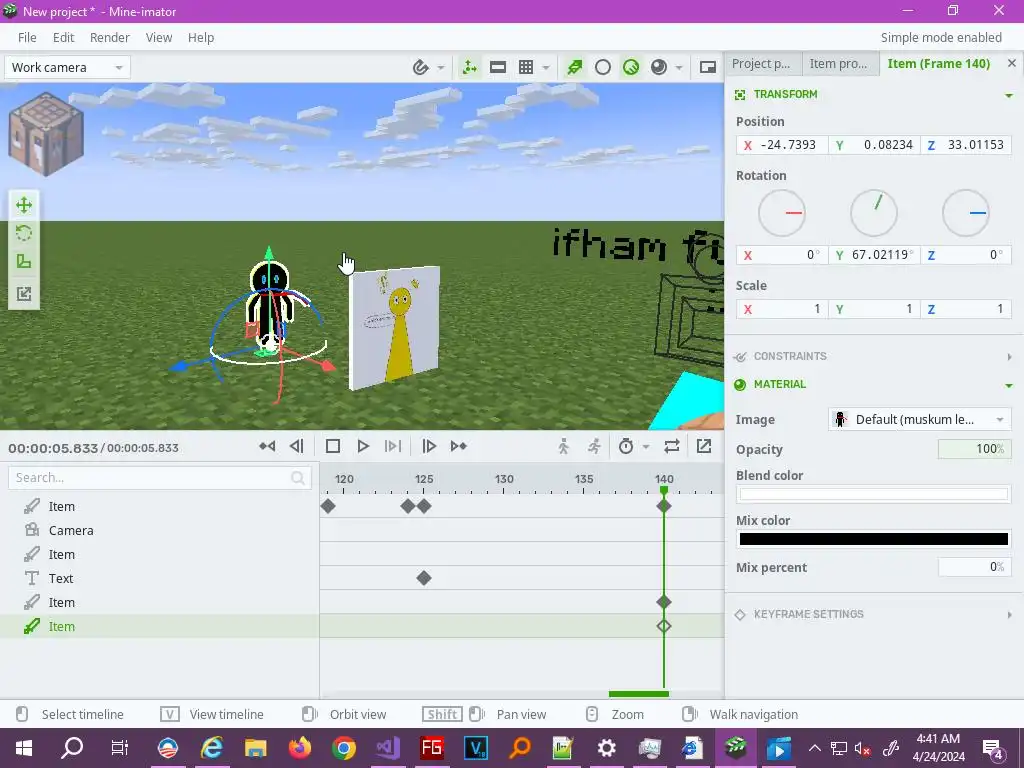Click the X rotation dial
The width and height of the screenshot is (1024, 768).
tap(781, 213)
